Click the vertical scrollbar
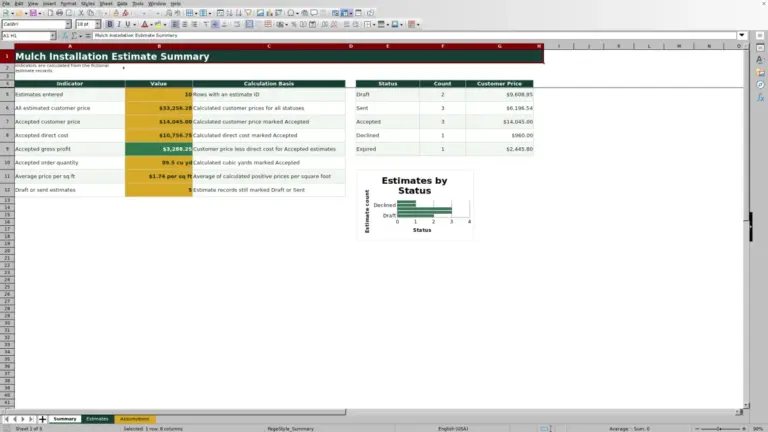 coord(746,225)
